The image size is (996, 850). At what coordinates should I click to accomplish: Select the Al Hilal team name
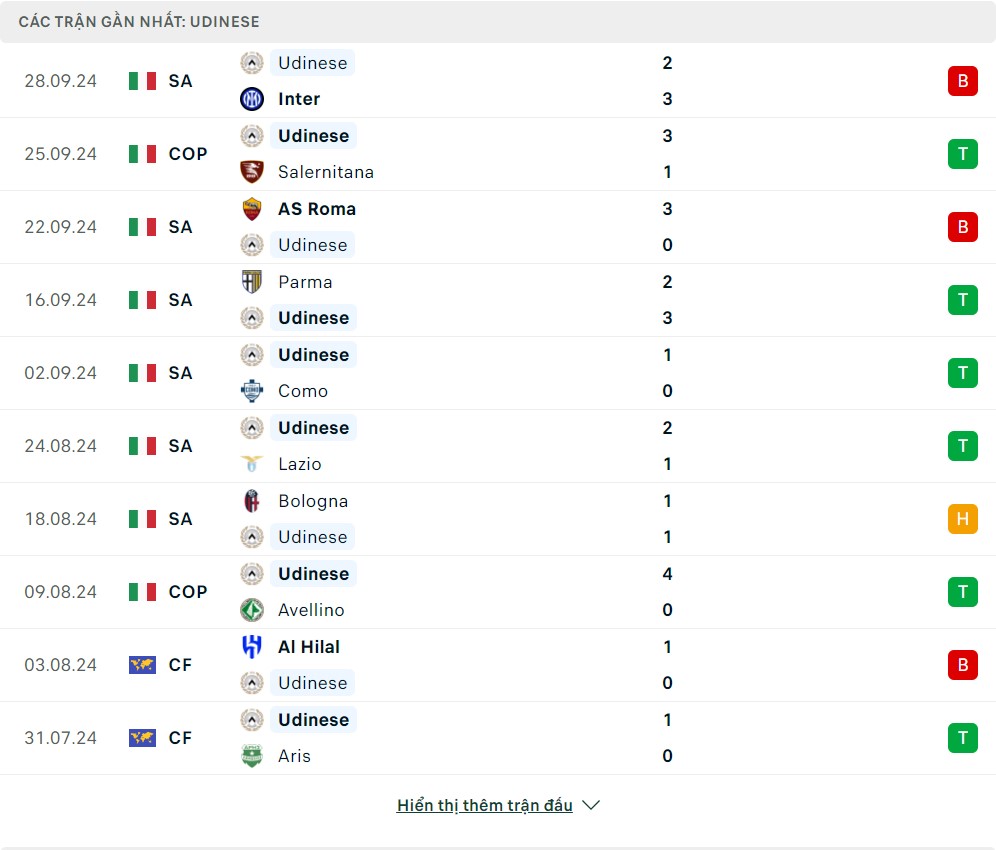pos(307,647)
